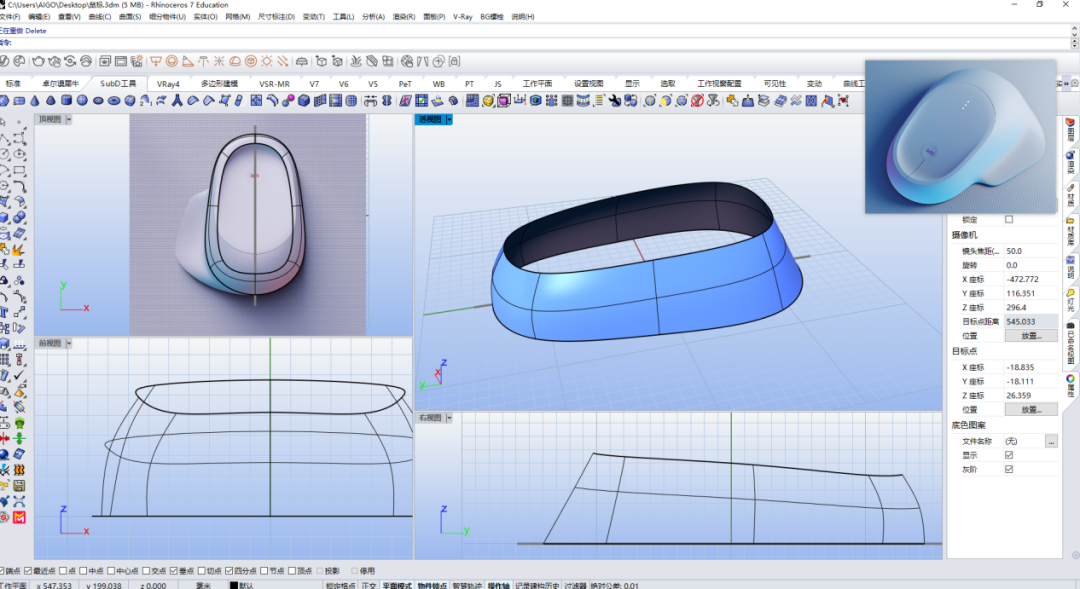Screen dimensions: 1080x589
Task: Toggle the 顶点 osnap checkbox
Action: click(291, 570)
